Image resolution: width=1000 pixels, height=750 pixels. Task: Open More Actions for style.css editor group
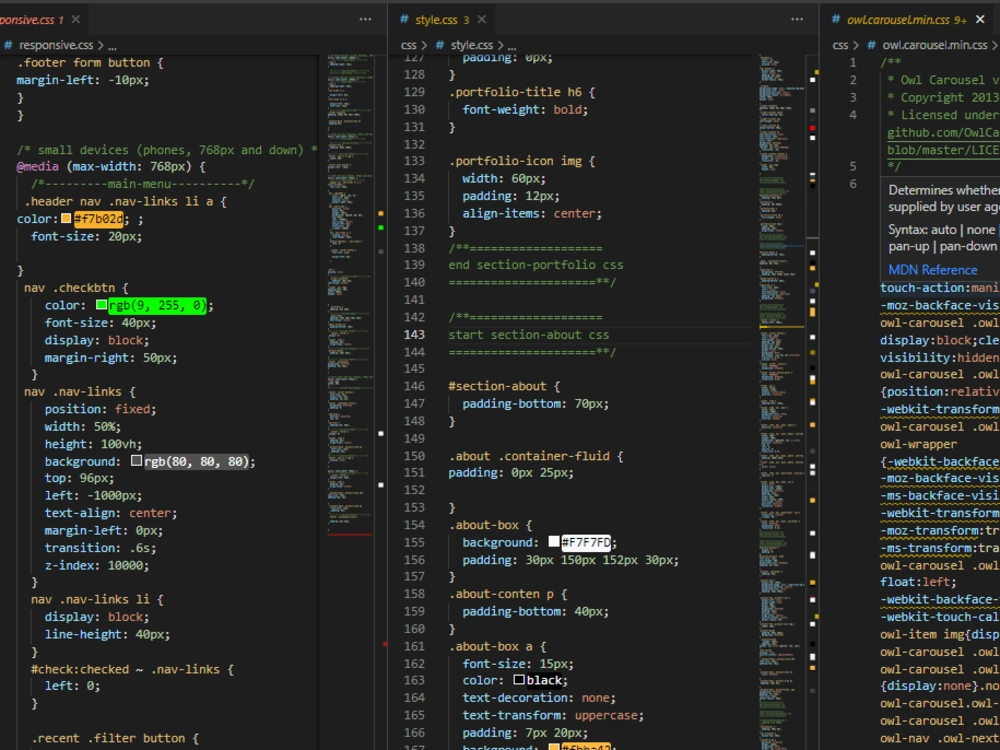(x=797, y=19)
